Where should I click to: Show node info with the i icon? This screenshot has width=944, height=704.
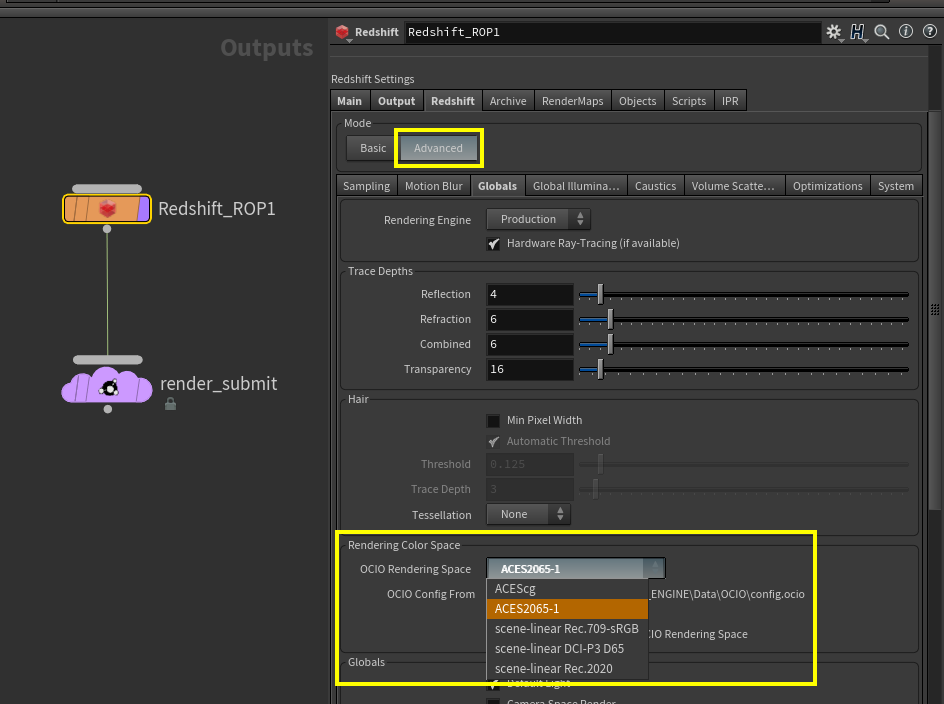(906, 31)
